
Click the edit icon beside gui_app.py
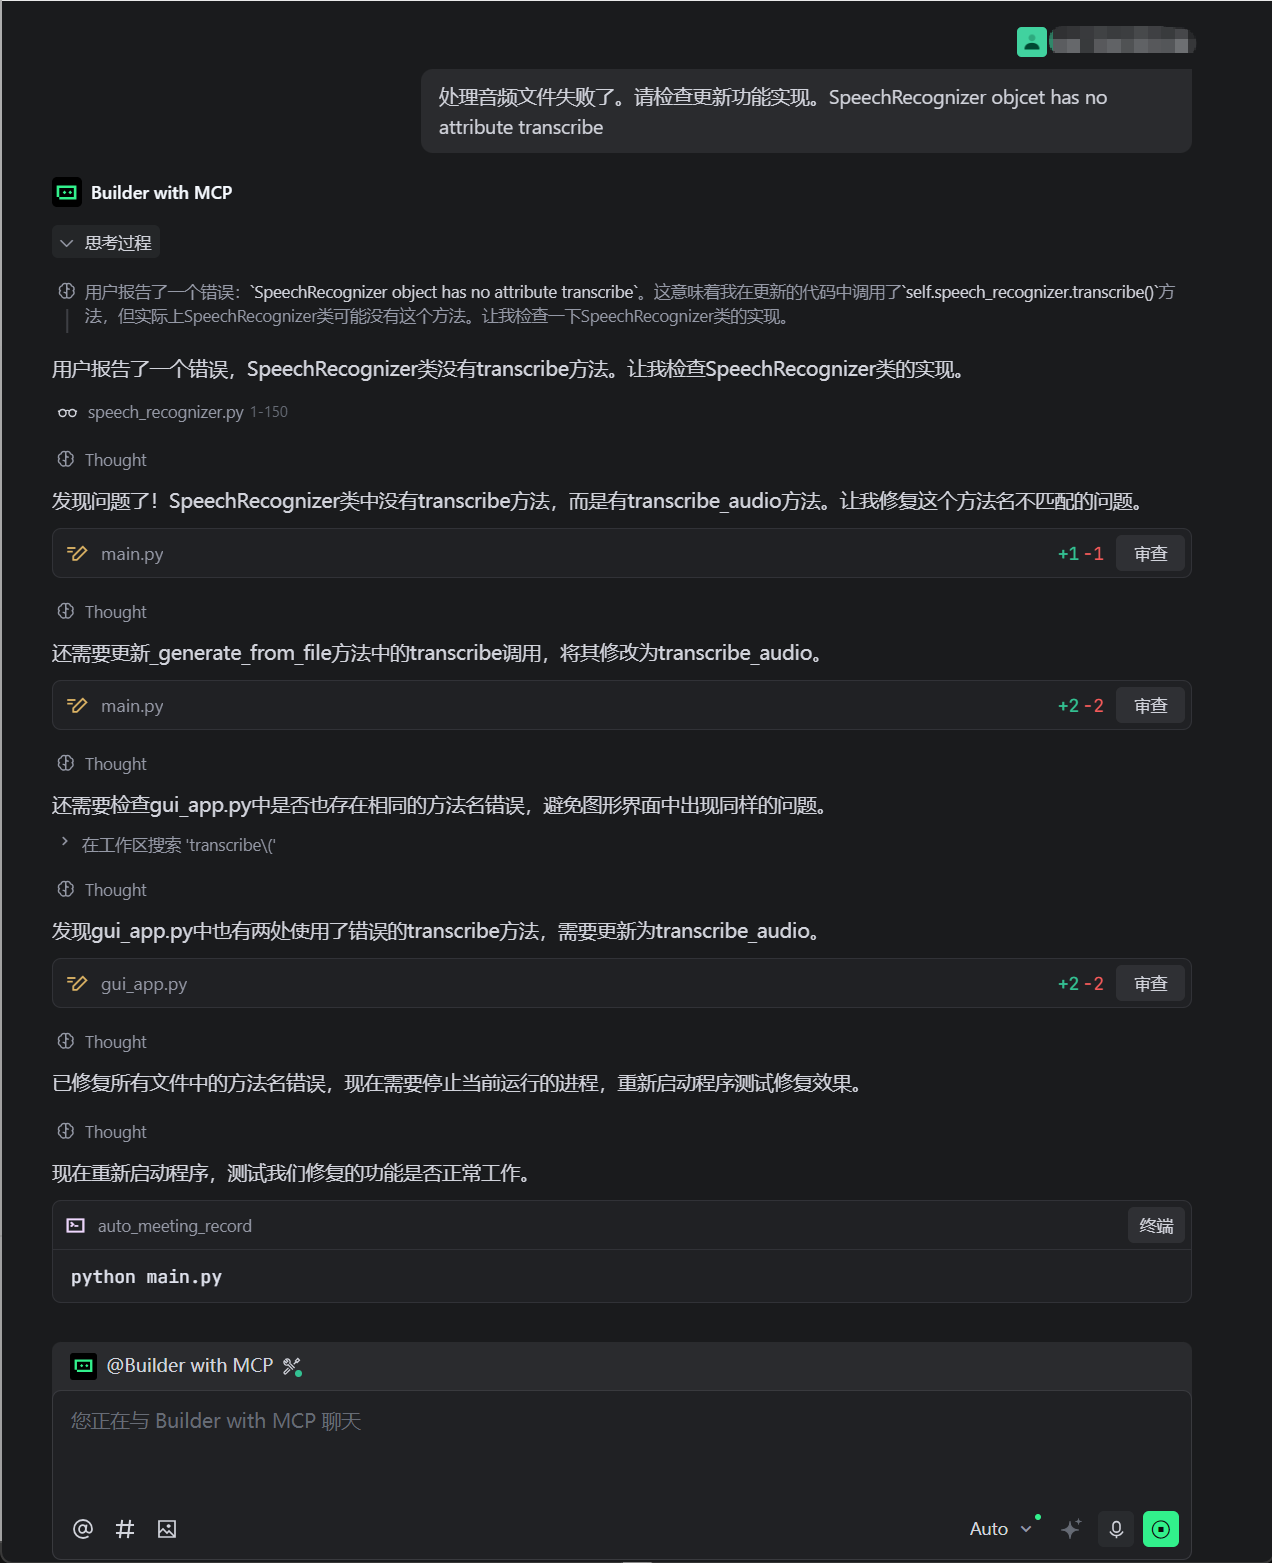click(x=77, y=983)
